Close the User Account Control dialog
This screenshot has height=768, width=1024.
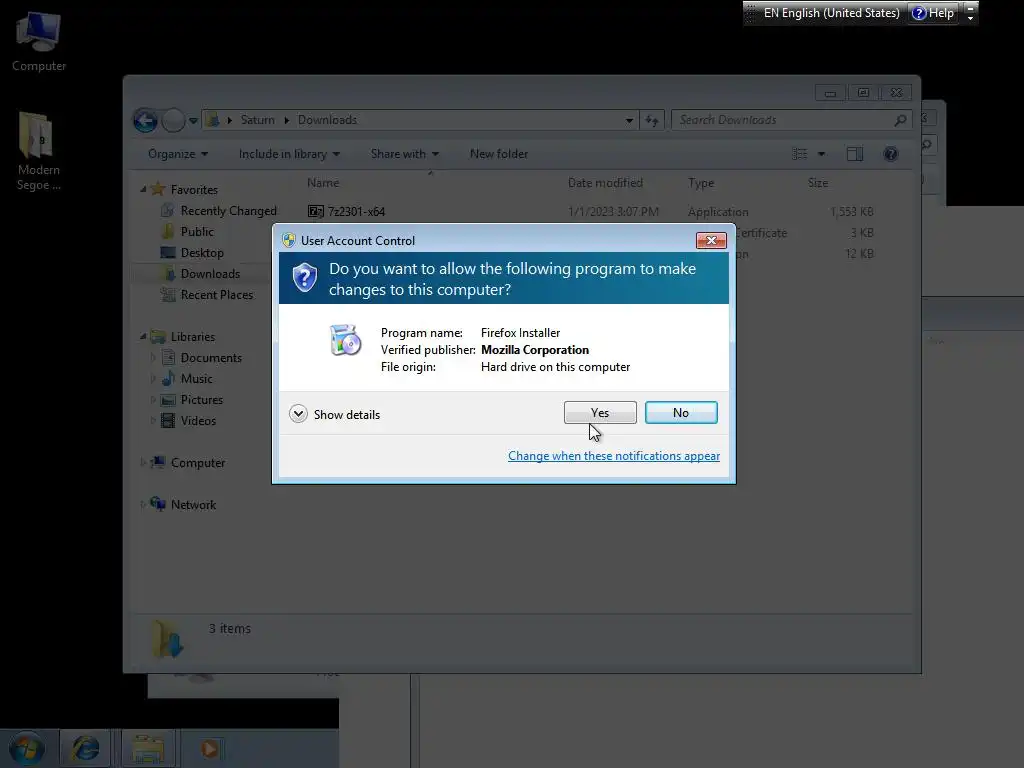tap(711, 240)
